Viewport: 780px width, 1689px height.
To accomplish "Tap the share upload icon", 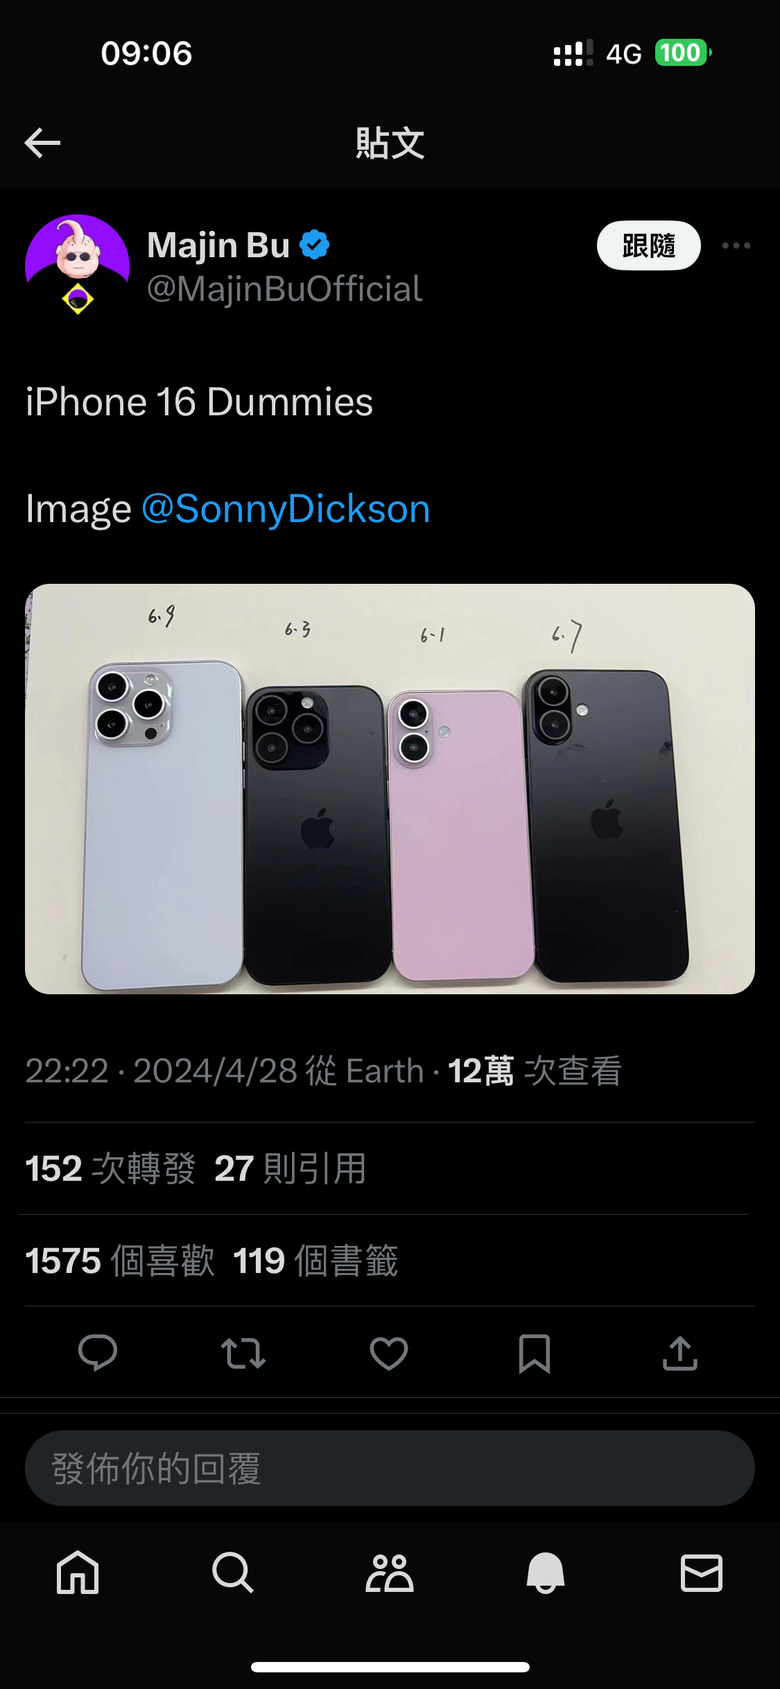I will [x=680, y=1353].
